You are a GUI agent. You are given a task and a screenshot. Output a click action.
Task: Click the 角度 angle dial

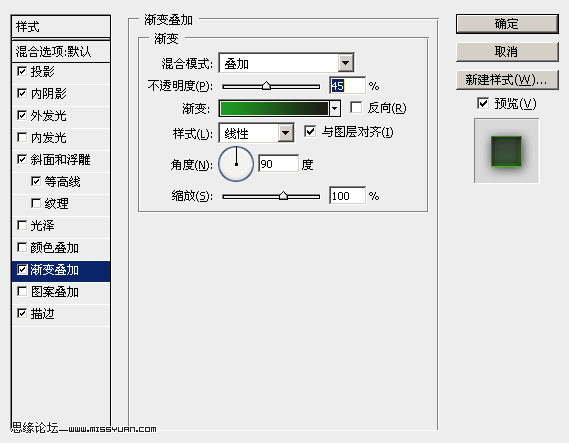click(x=236, y=164)
